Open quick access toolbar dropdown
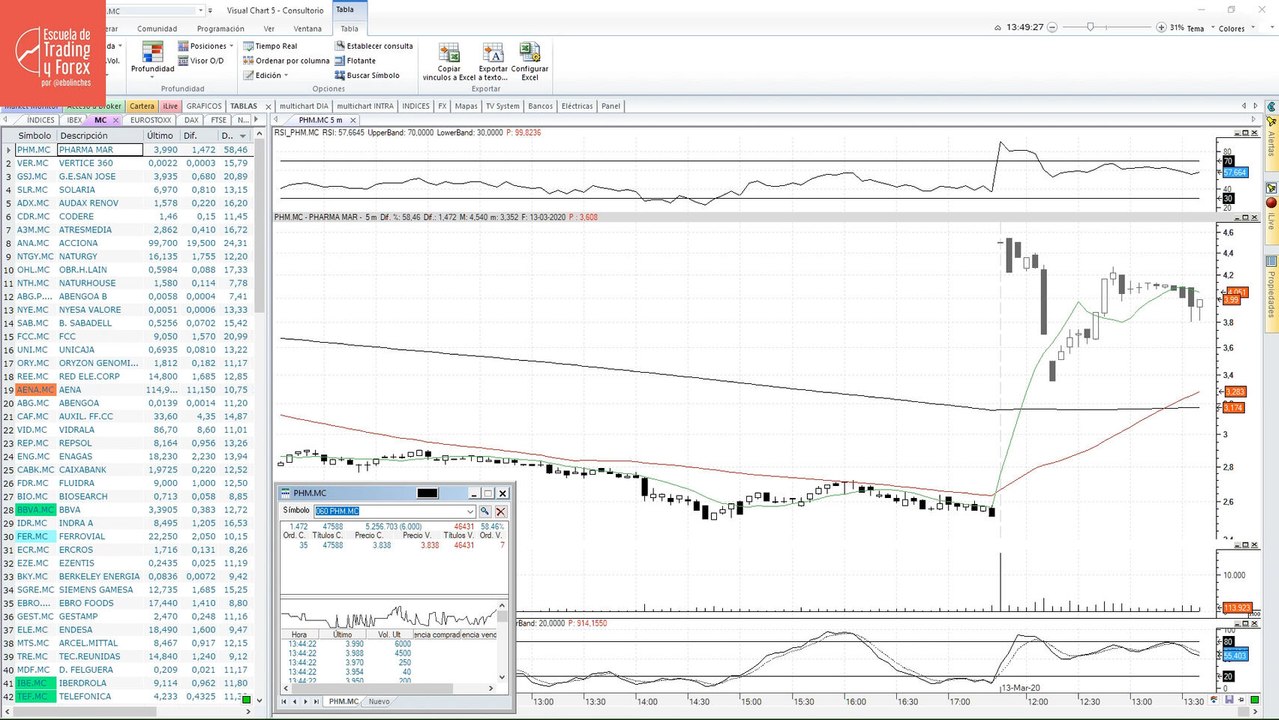The width and height of the screenshot is (1279, 720). [x=210, y=10]
